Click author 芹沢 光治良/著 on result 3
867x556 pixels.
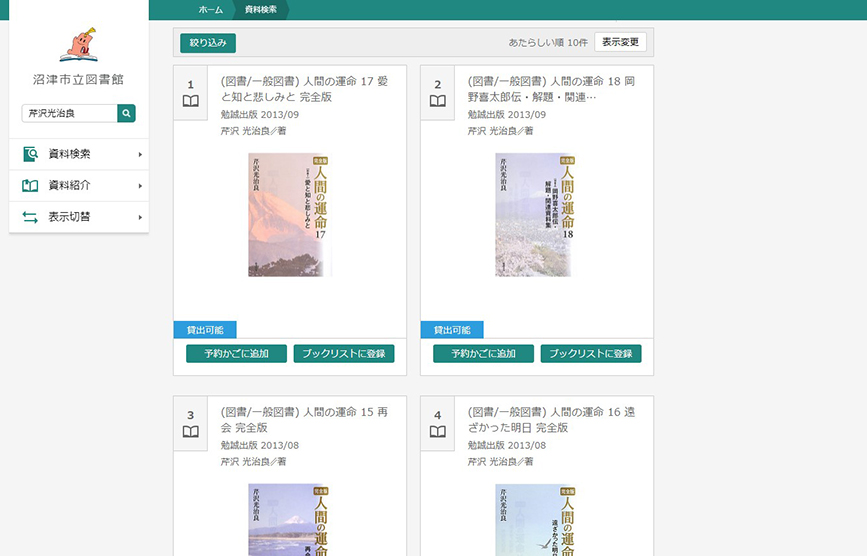coord(253,461)
